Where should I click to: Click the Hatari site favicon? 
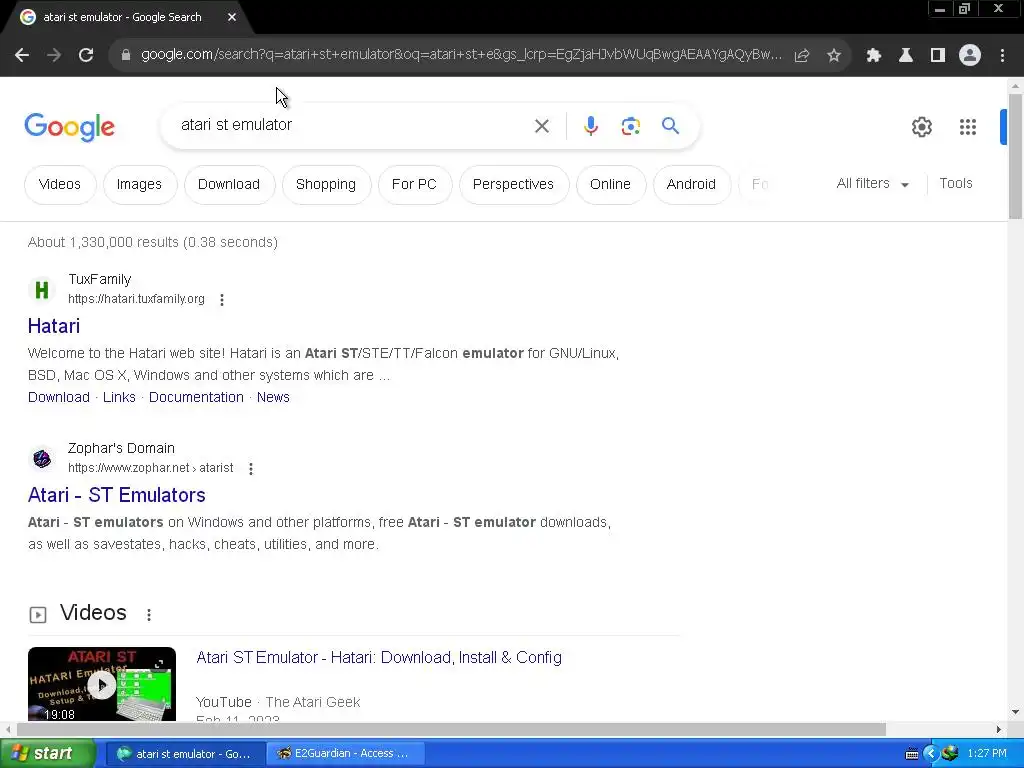pyautogui.click(x=42, y=289)
